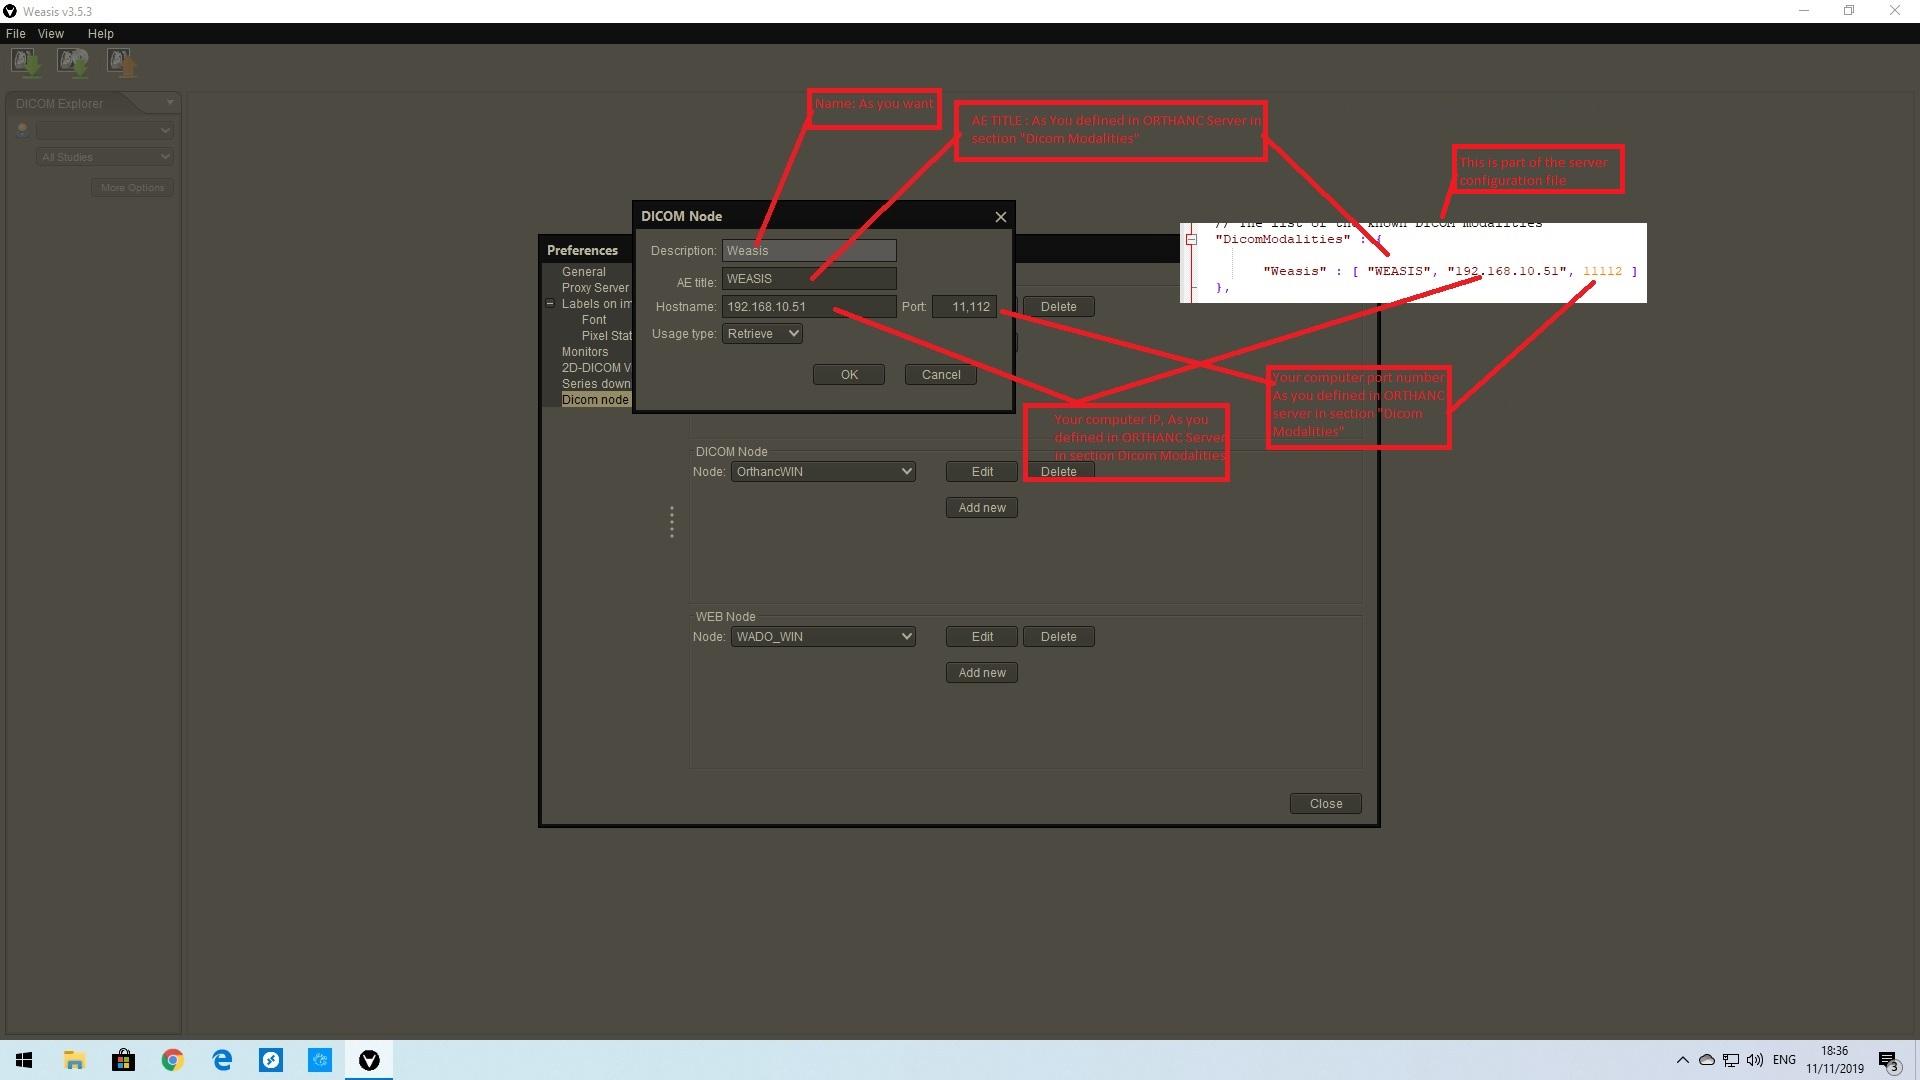The image size is (1920, 1080).
Task: Click the Port field showing 11,112
Action: (x=964, y=307)
